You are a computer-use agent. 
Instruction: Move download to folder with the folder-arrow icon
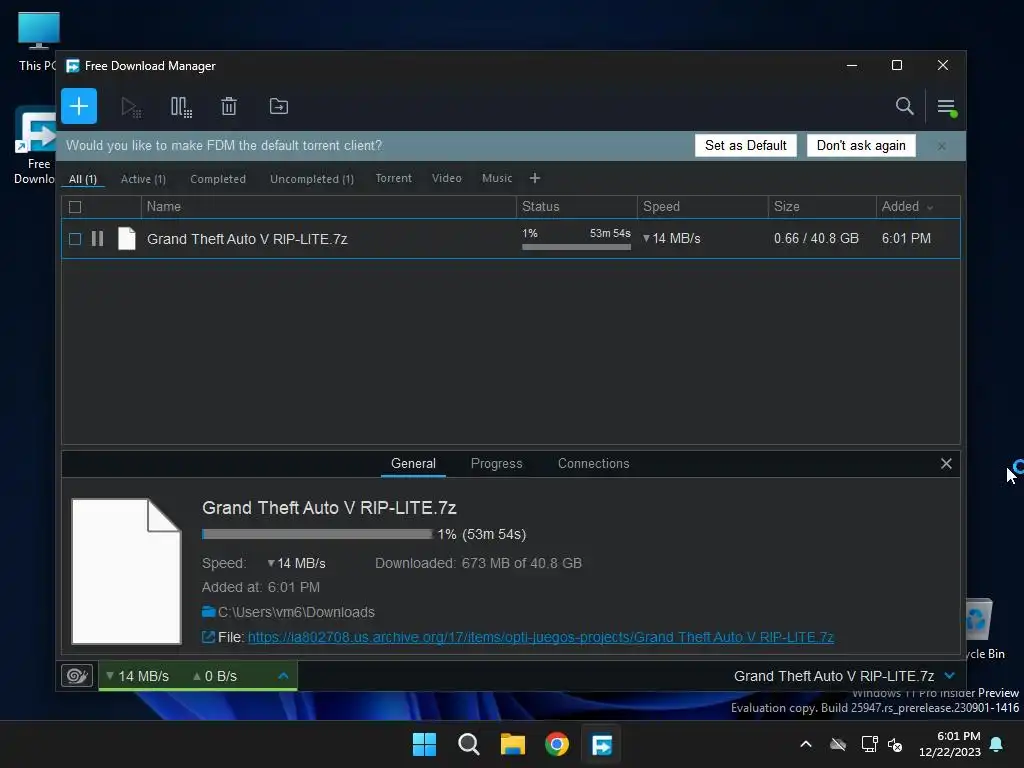pyautogui.click(x=279, y=106)
